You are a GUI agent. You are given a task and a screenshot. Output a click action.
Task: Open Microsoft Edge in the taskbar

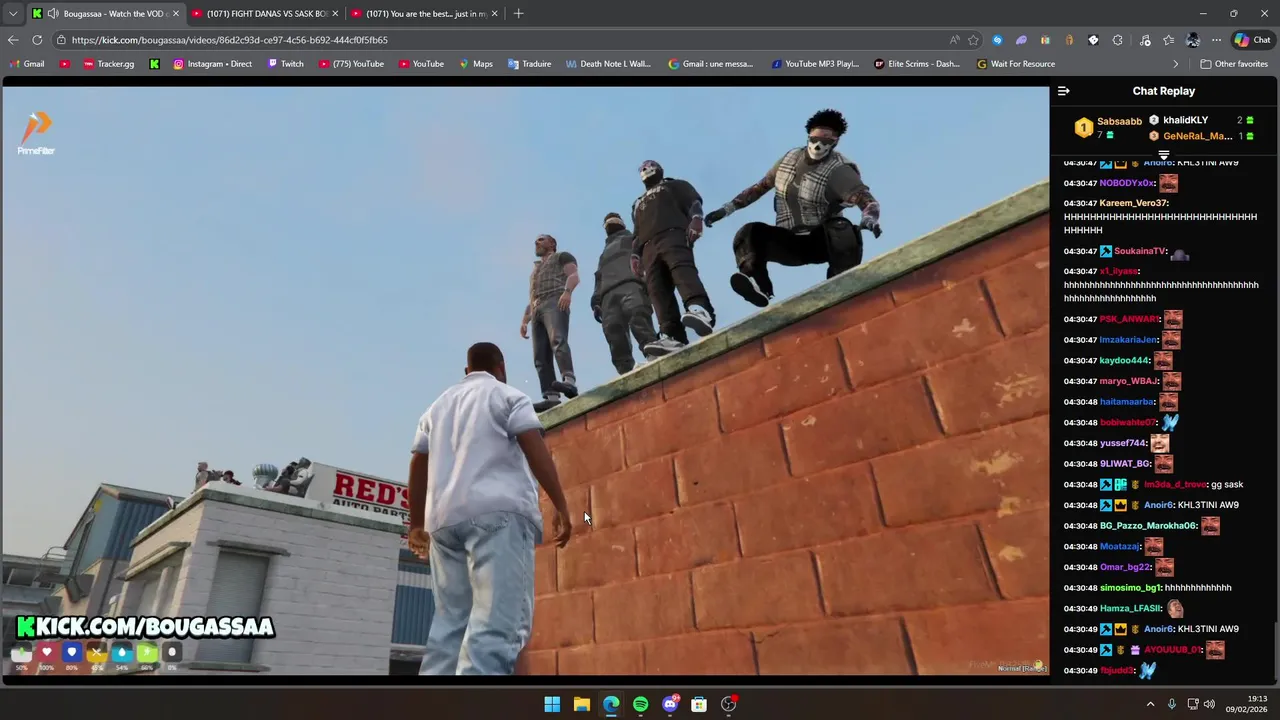click(611, 704)
